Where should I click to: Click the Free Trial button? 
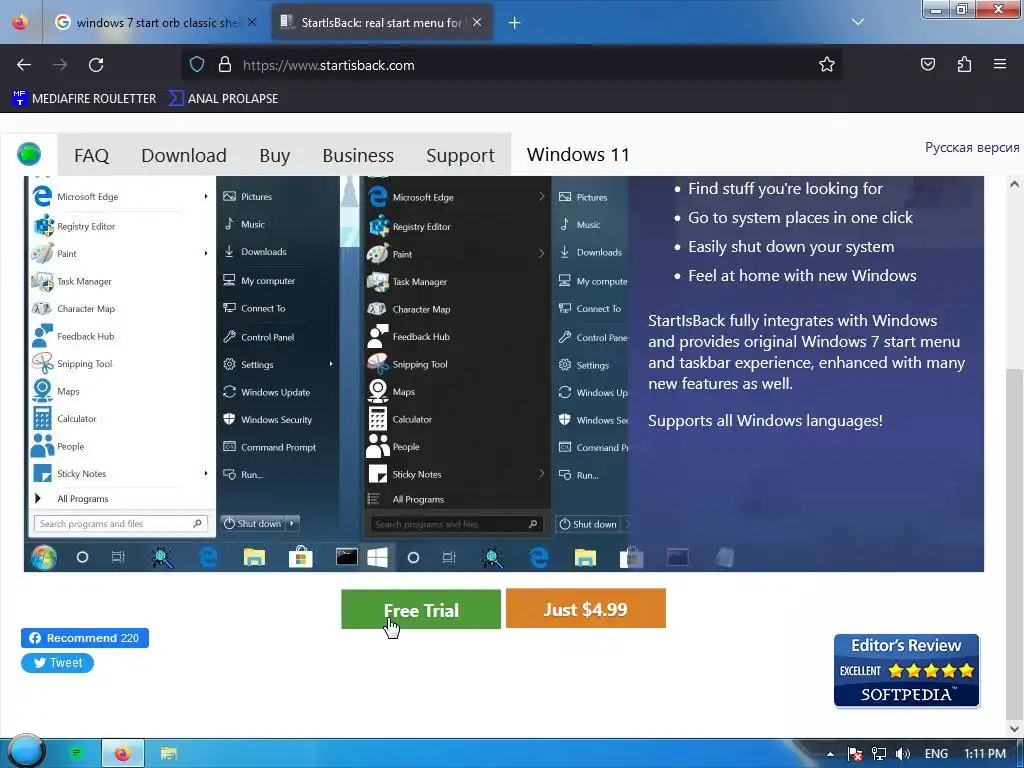[421, 609]
